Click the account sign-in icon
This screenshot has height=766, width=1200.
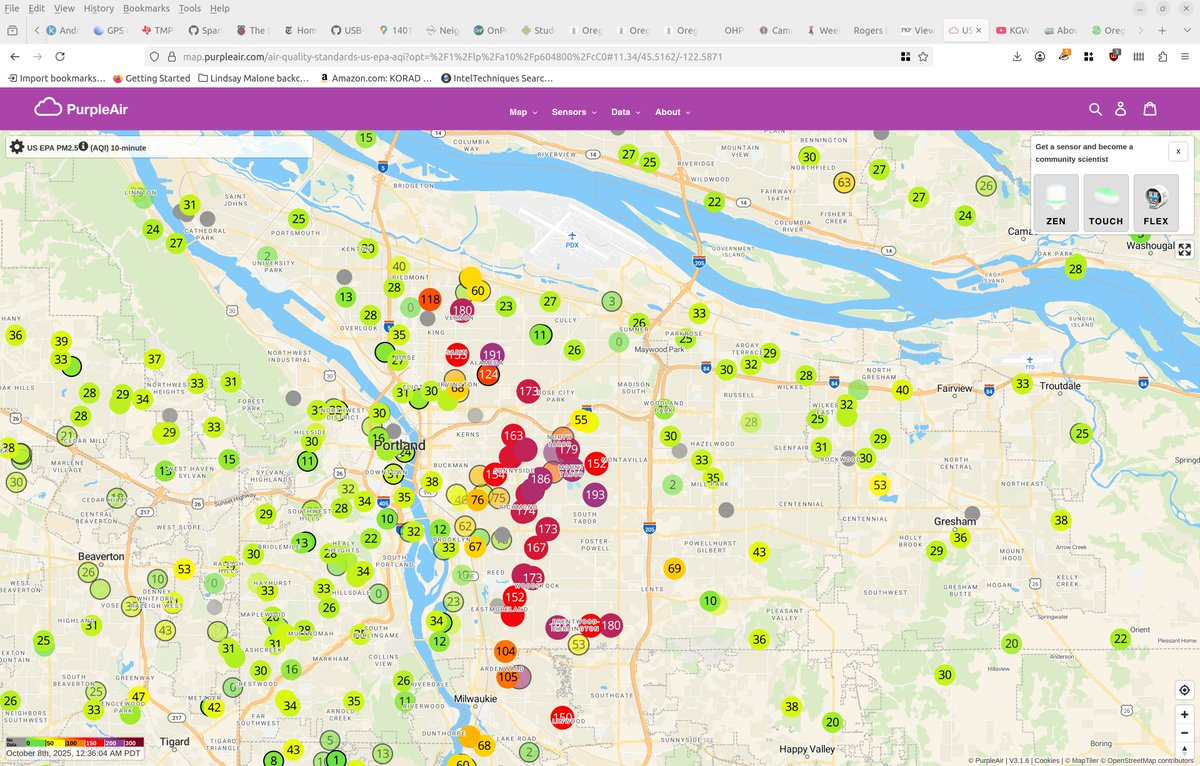[x=1122, y=109]
